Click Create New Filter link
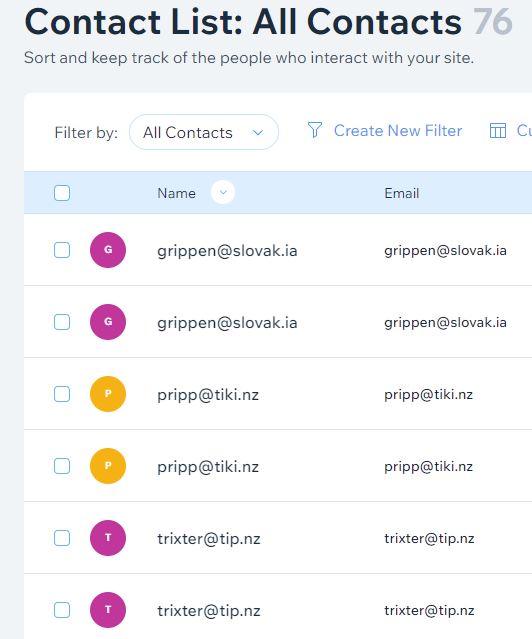532x639 pixels. (x=398, y=131)
